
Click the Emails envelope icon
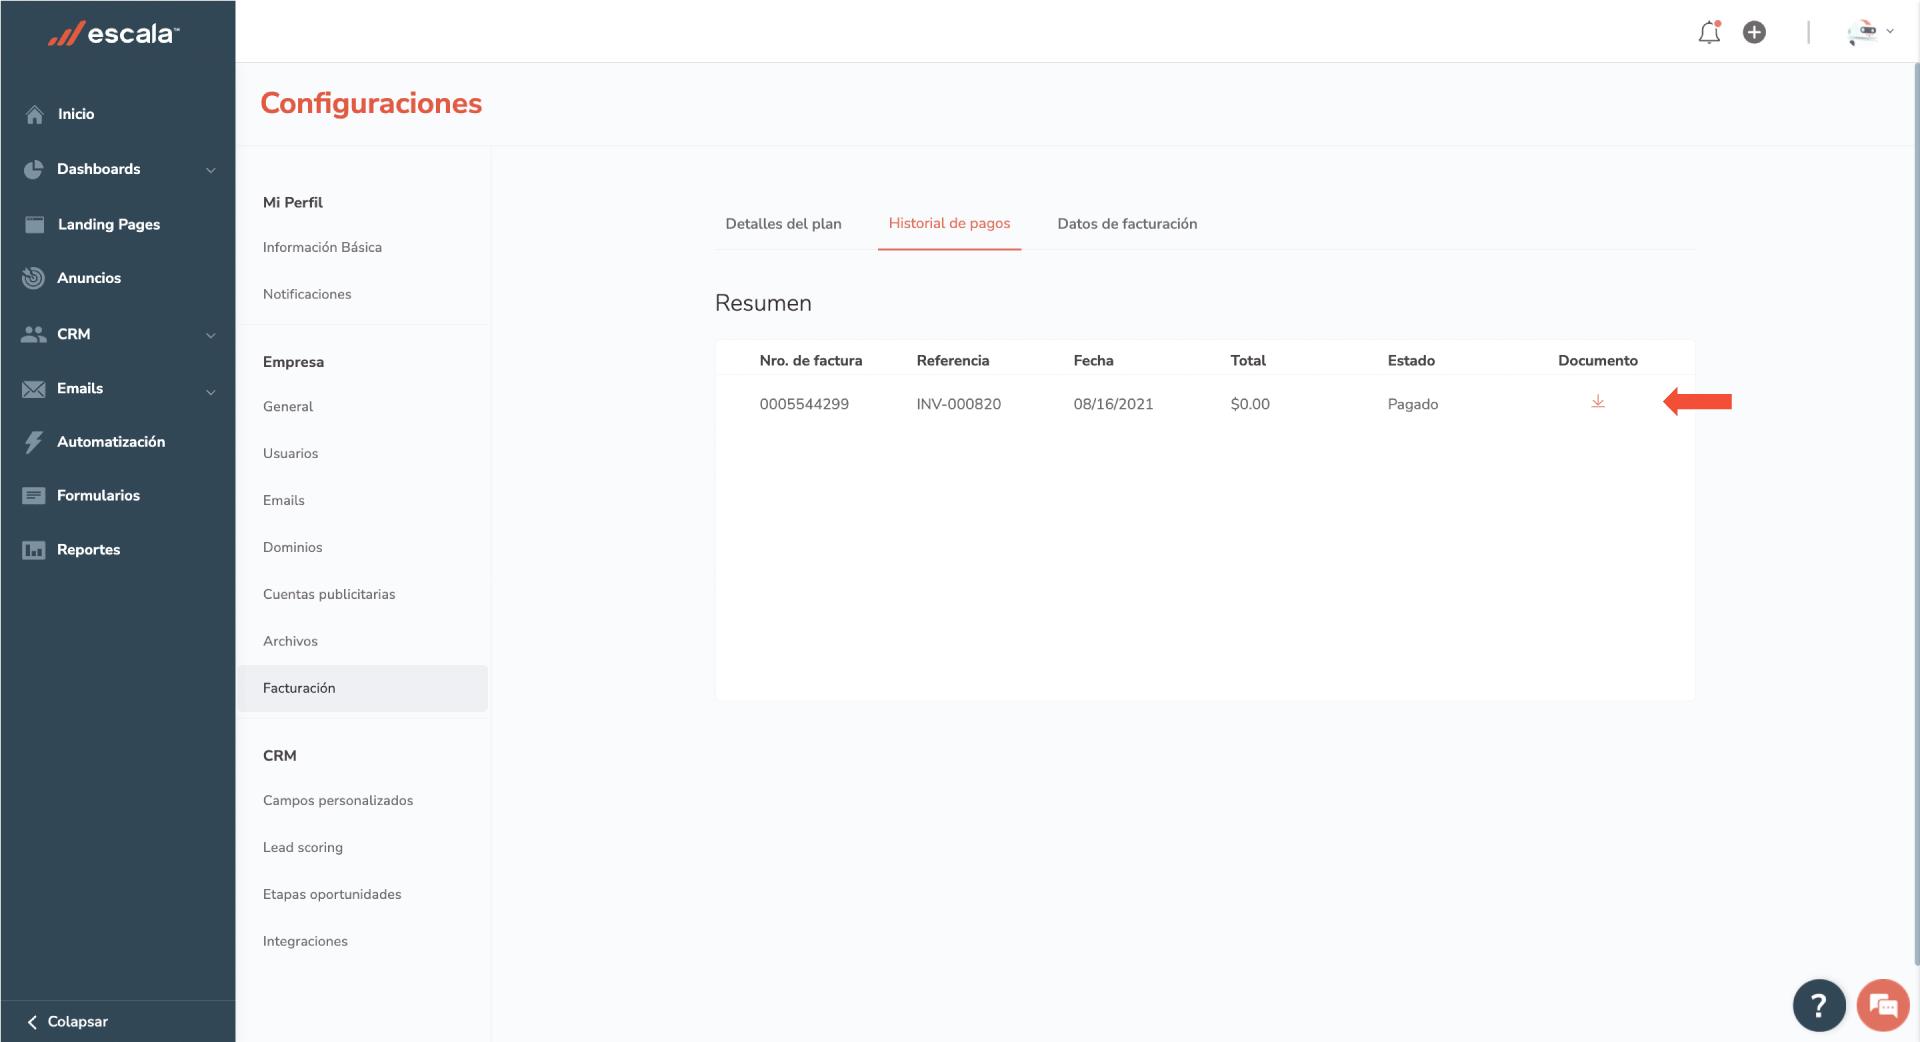click(x=34, y=389)
